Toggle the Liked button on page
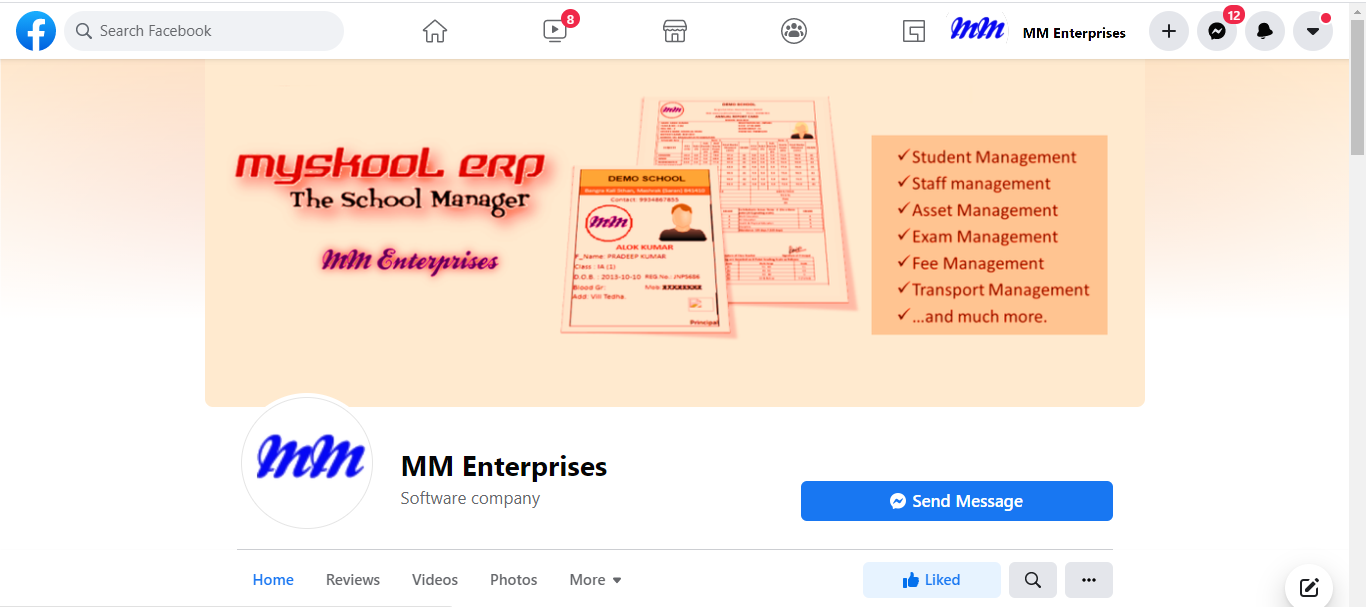Screen dimensions: 1366x607 [x=932, y=580]
